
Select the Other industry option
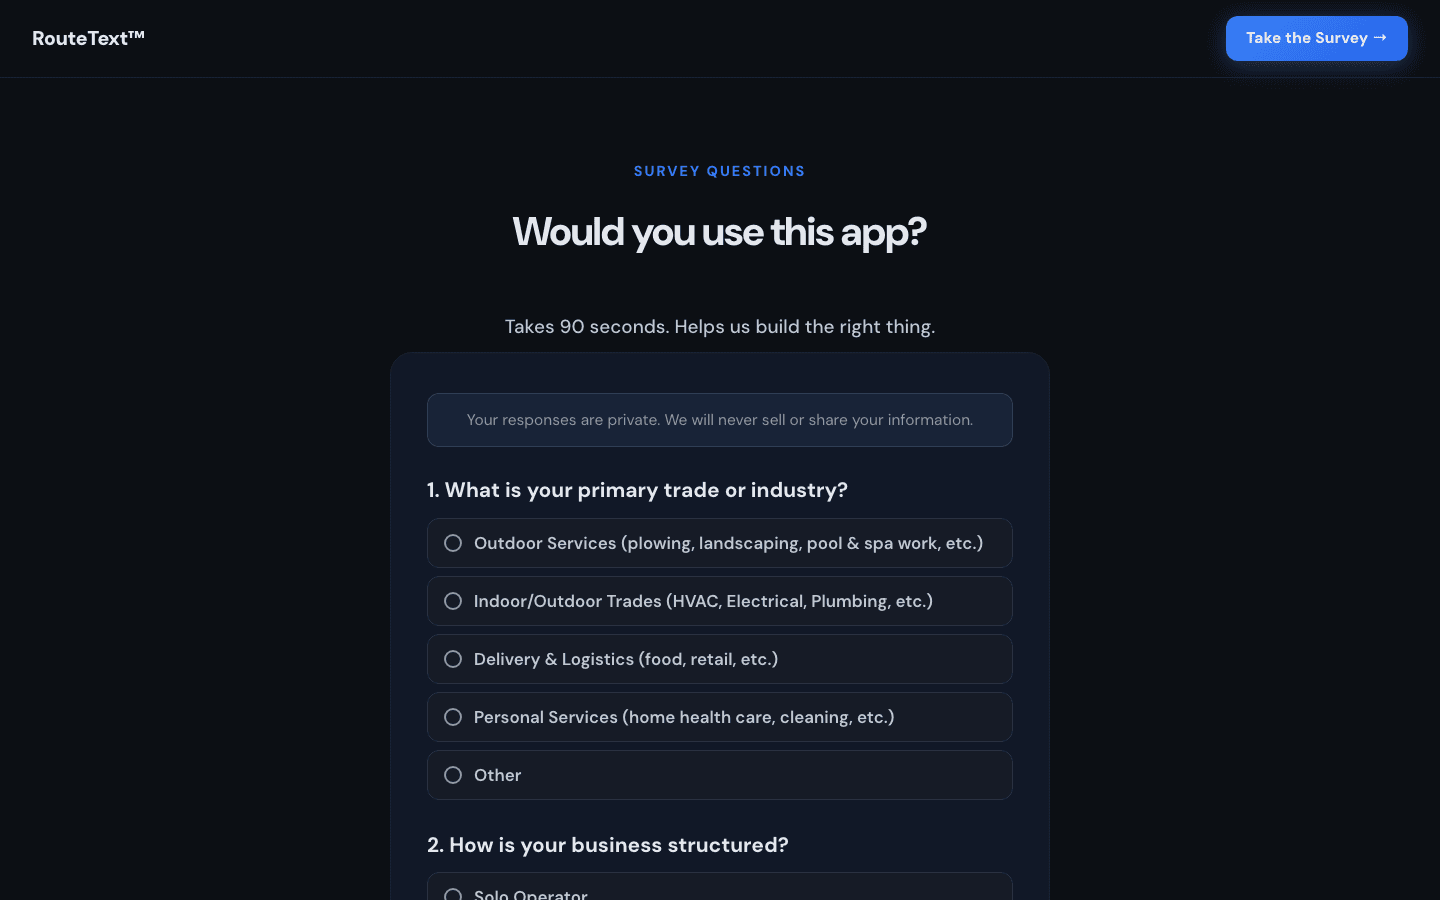720,775
